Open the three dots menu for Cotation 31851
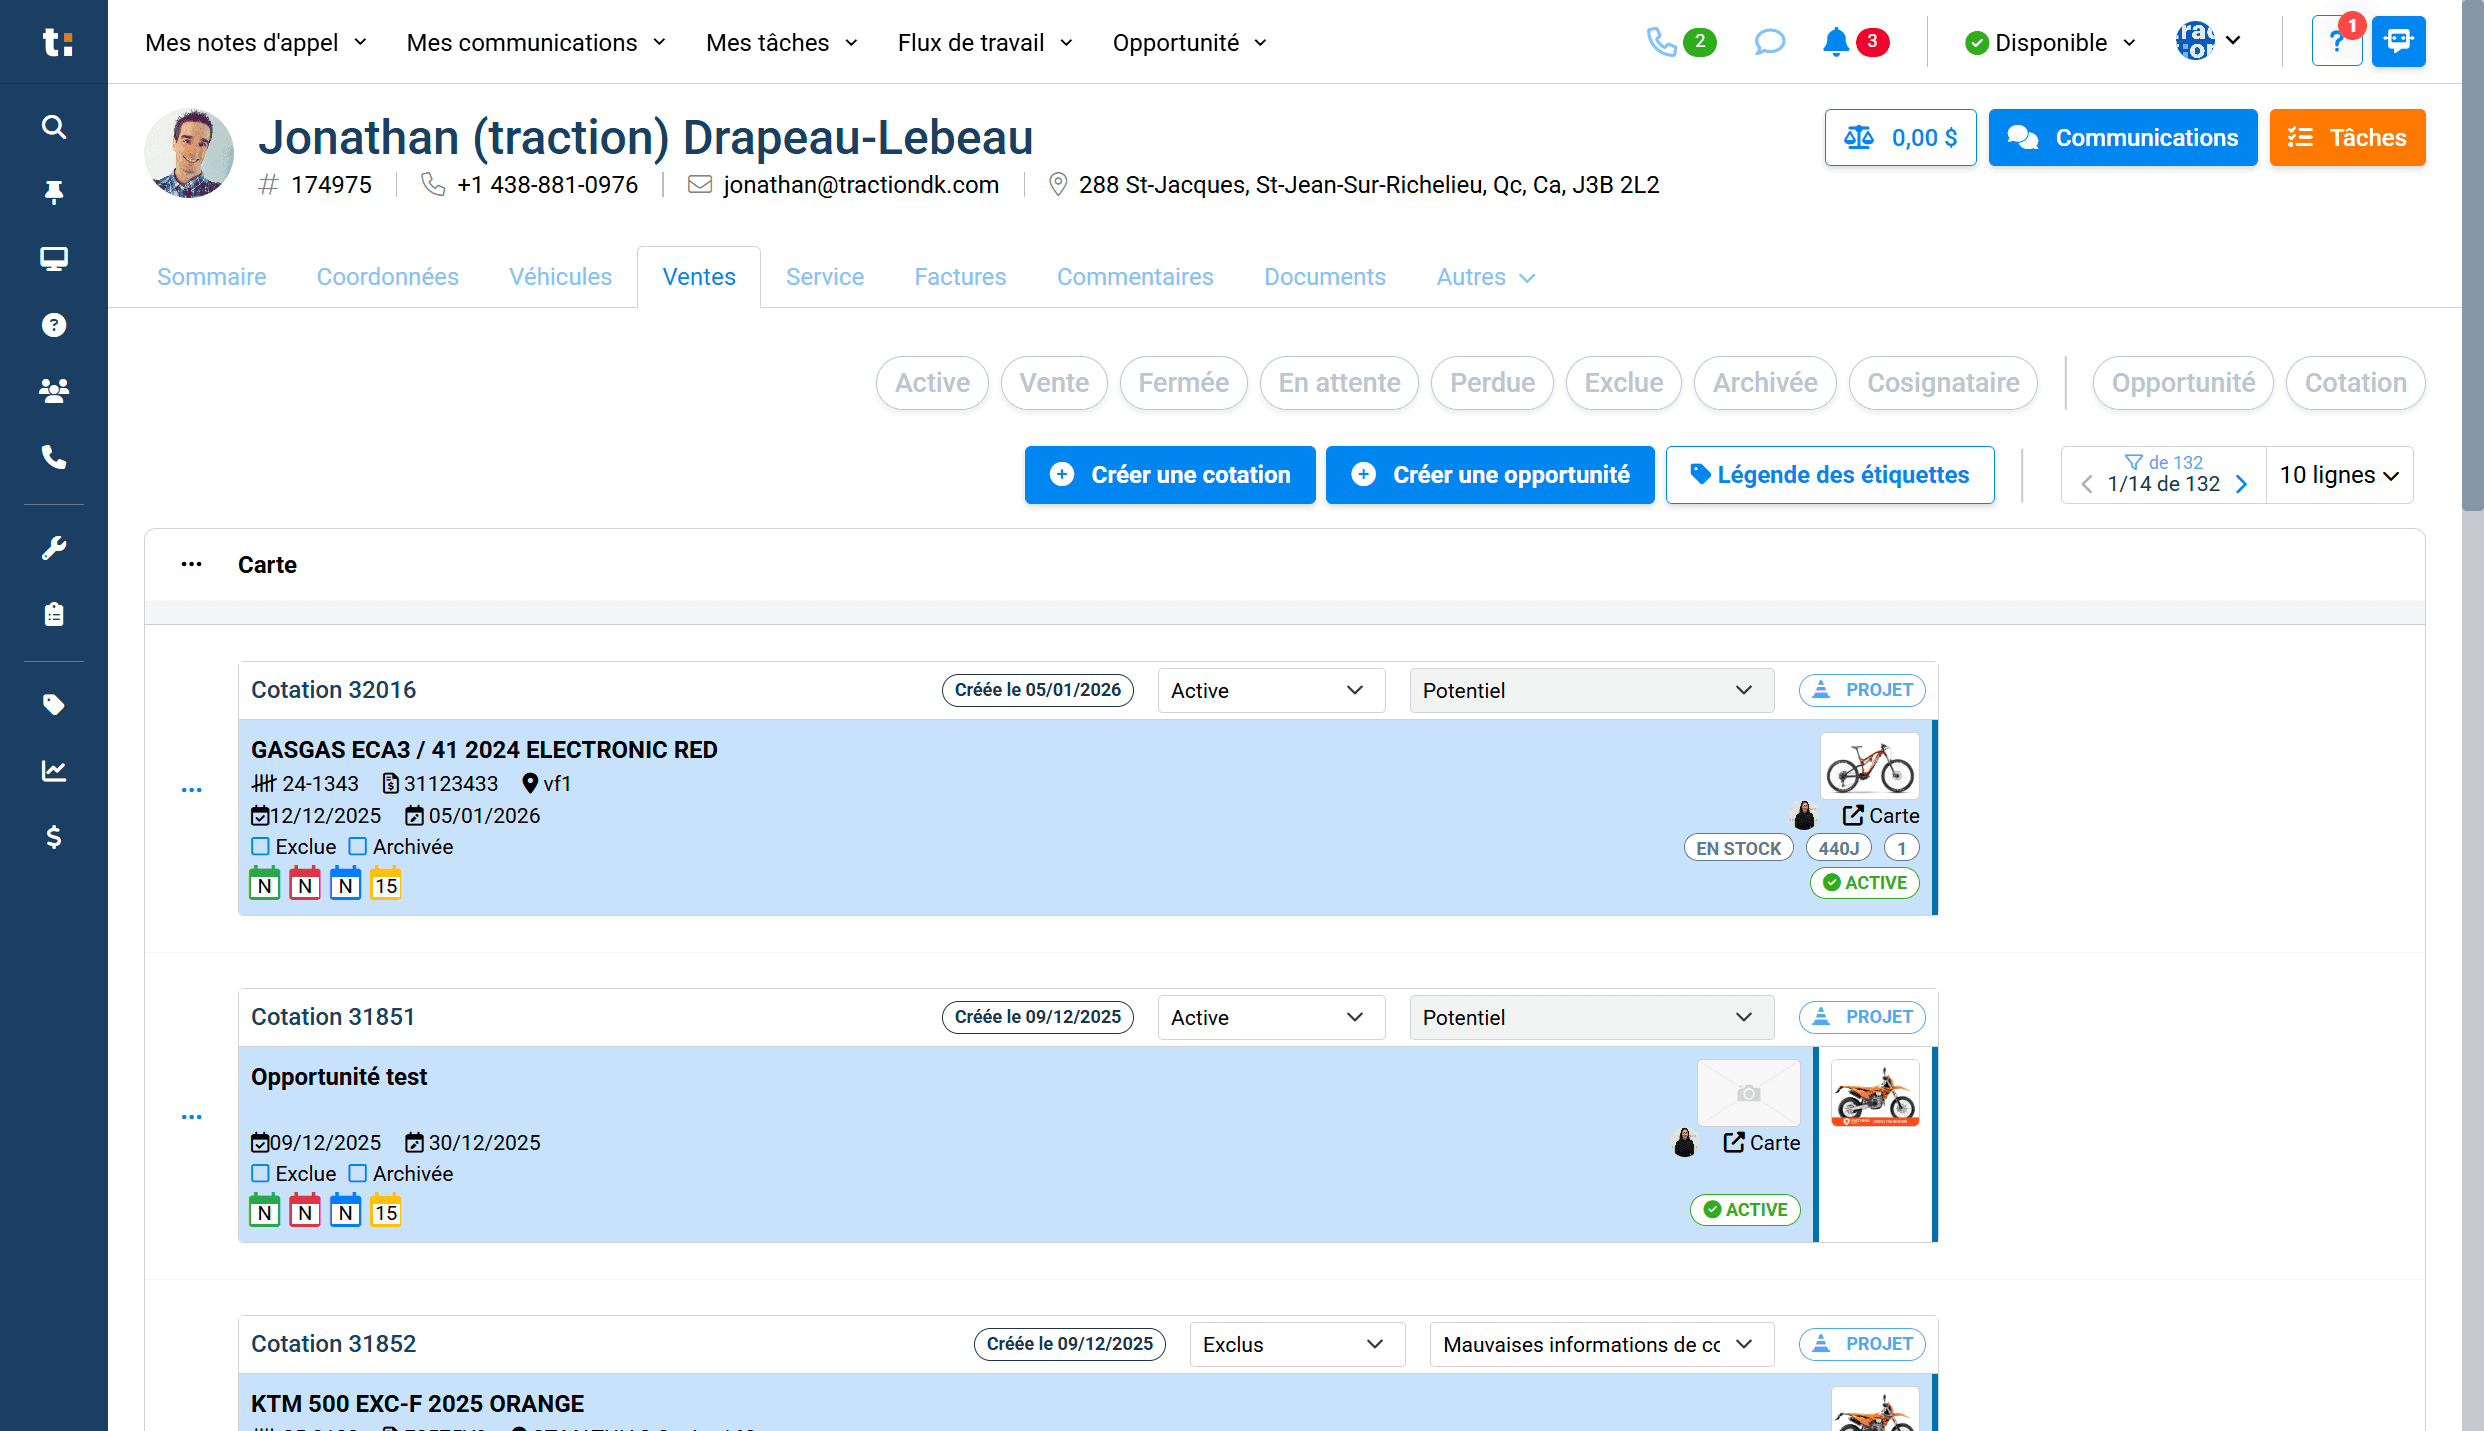This screenshot has width=2484, height=1431. pos(191,1117)
